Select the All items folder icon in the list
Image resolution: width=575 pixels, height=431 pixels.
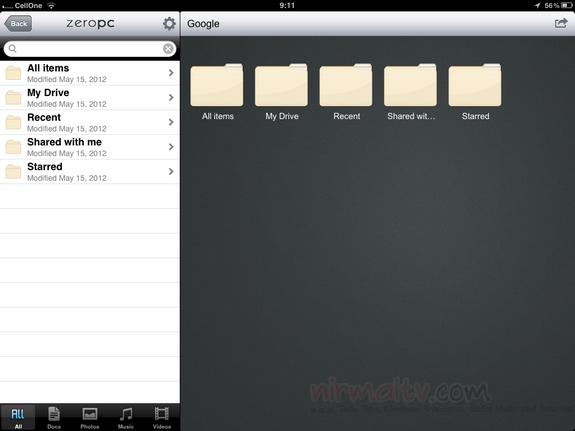[13, 73]
